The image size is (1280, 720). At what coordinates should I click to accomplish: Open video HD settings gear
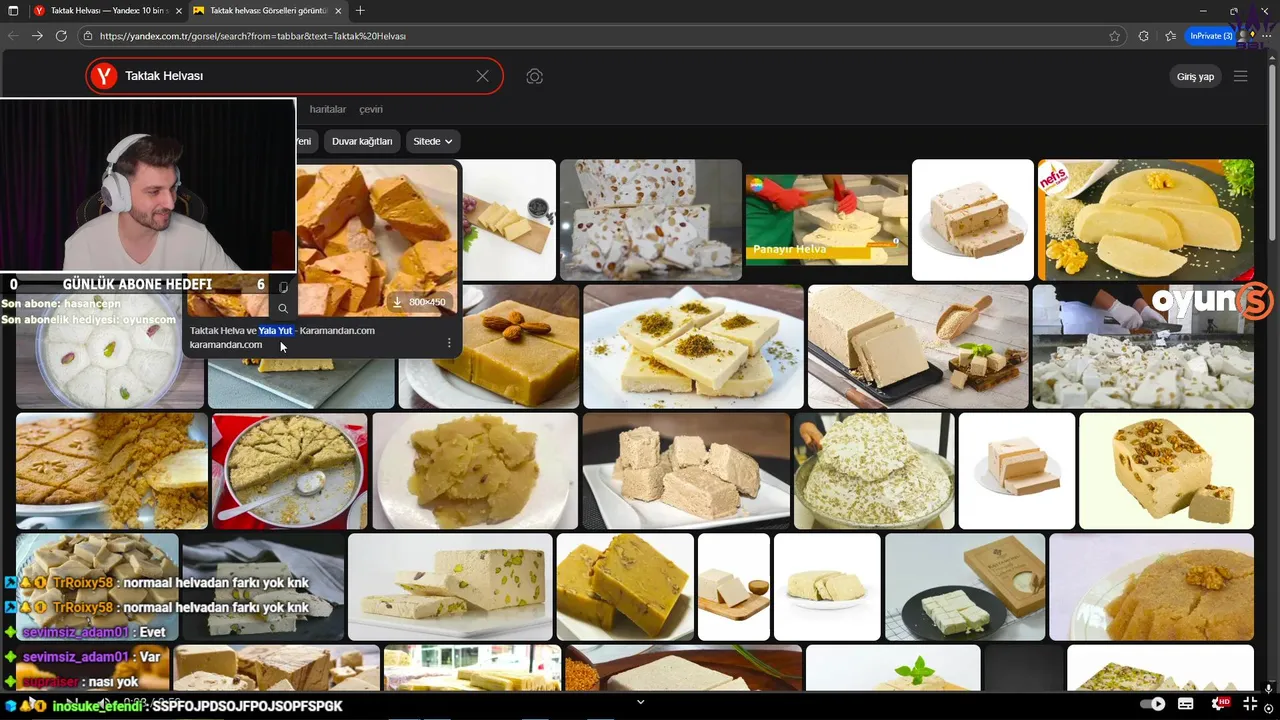point(1221,704)
